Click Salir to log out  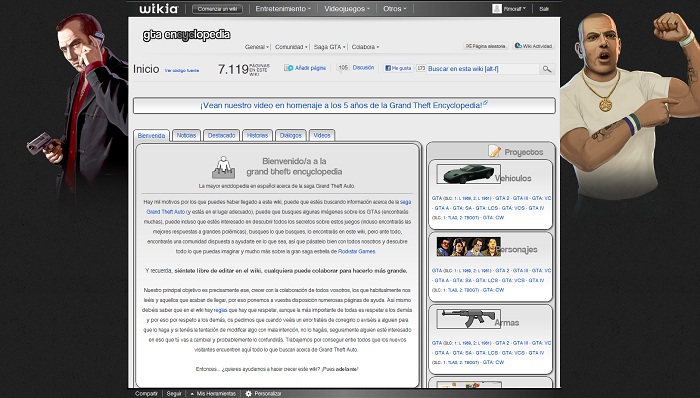[544, 9]
